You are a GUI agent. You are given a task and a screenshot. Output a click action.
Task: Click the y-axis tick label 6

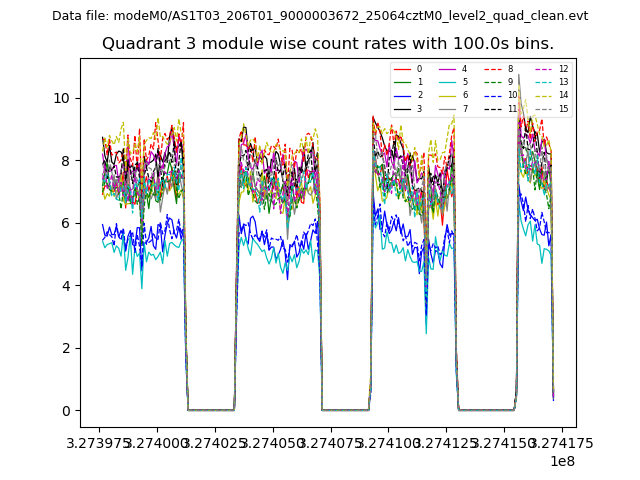point(65,223)
